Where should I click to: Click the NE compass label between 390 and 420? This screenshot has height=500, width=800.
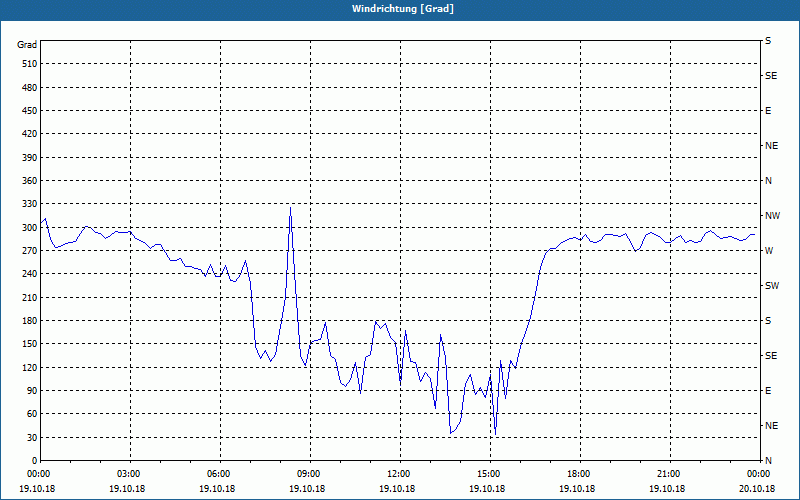tap(772, 146)
